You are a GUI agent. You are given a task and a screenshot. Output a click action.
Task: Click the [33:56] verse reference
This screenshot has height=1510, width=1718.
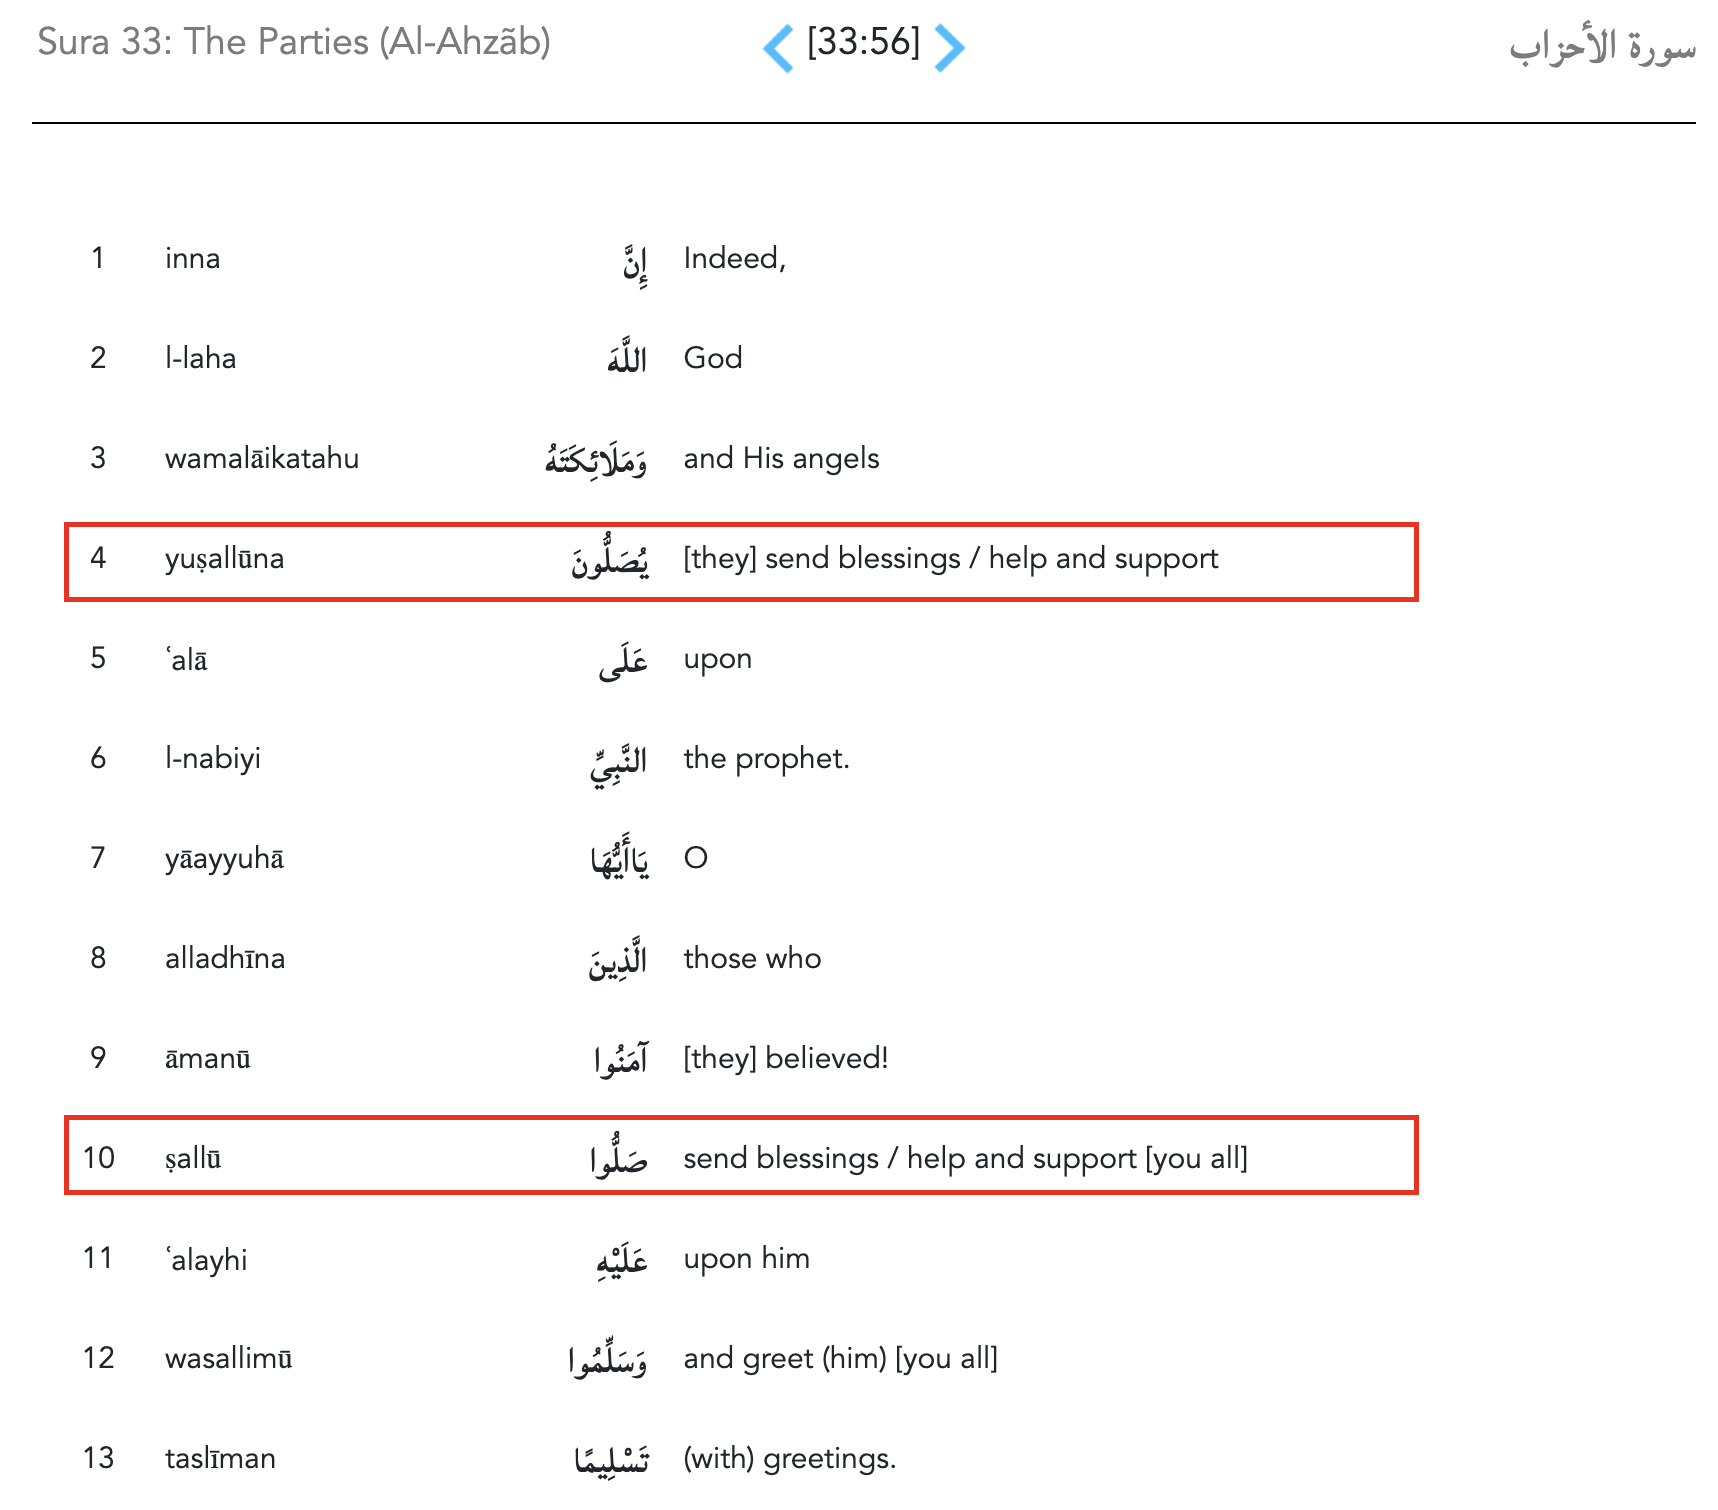click(x=863, y=43)
